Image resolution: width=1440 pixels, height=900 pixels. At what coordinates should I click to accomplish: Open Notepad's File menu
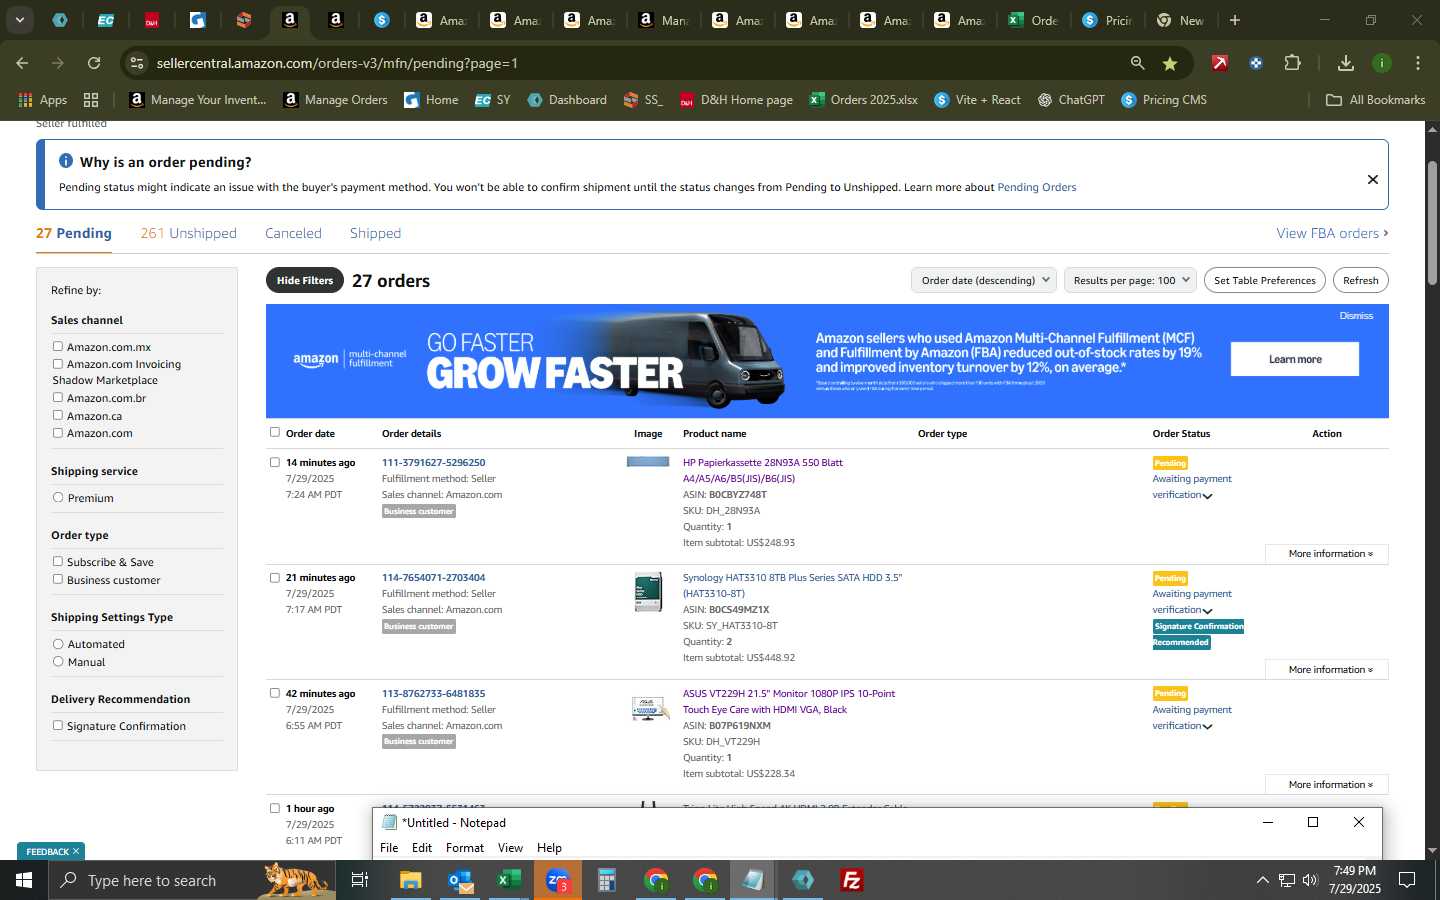click(389, 847)
